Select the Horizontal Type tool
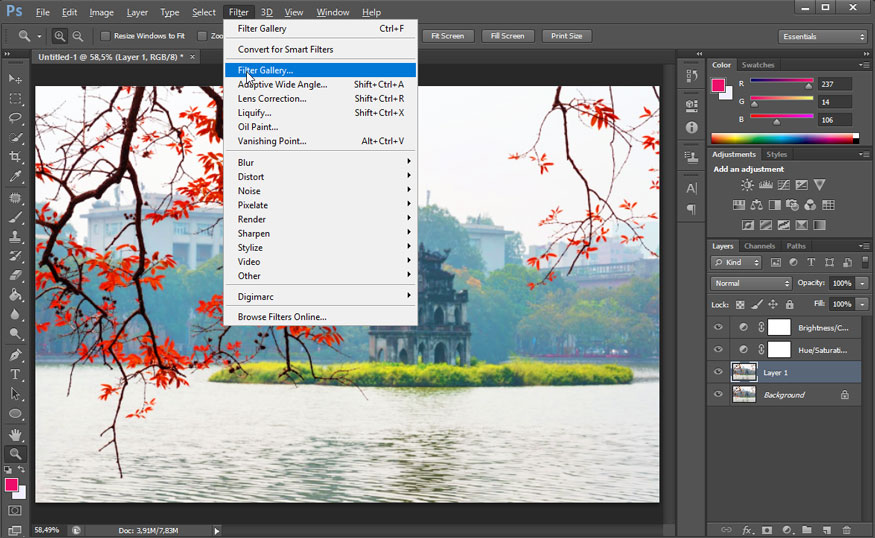Viewport: 875px width, 538px height. (15, 374)
